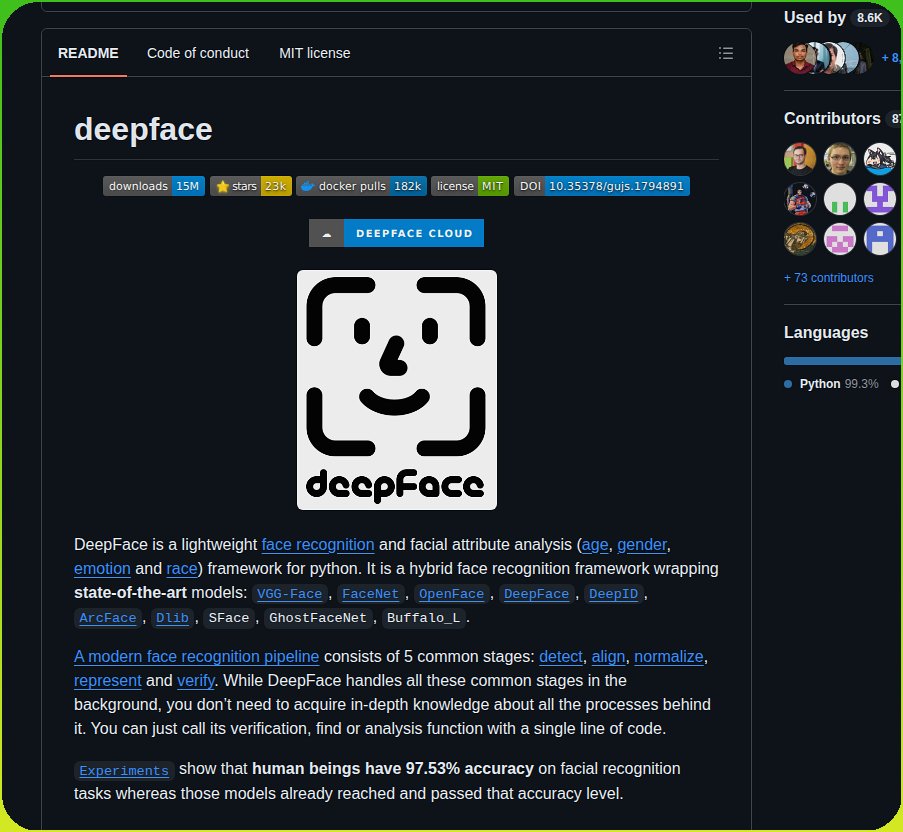The width and height of the screenshot is (903, 832).
Task: Click the Languages section heading
Action: tap(825, 332)
